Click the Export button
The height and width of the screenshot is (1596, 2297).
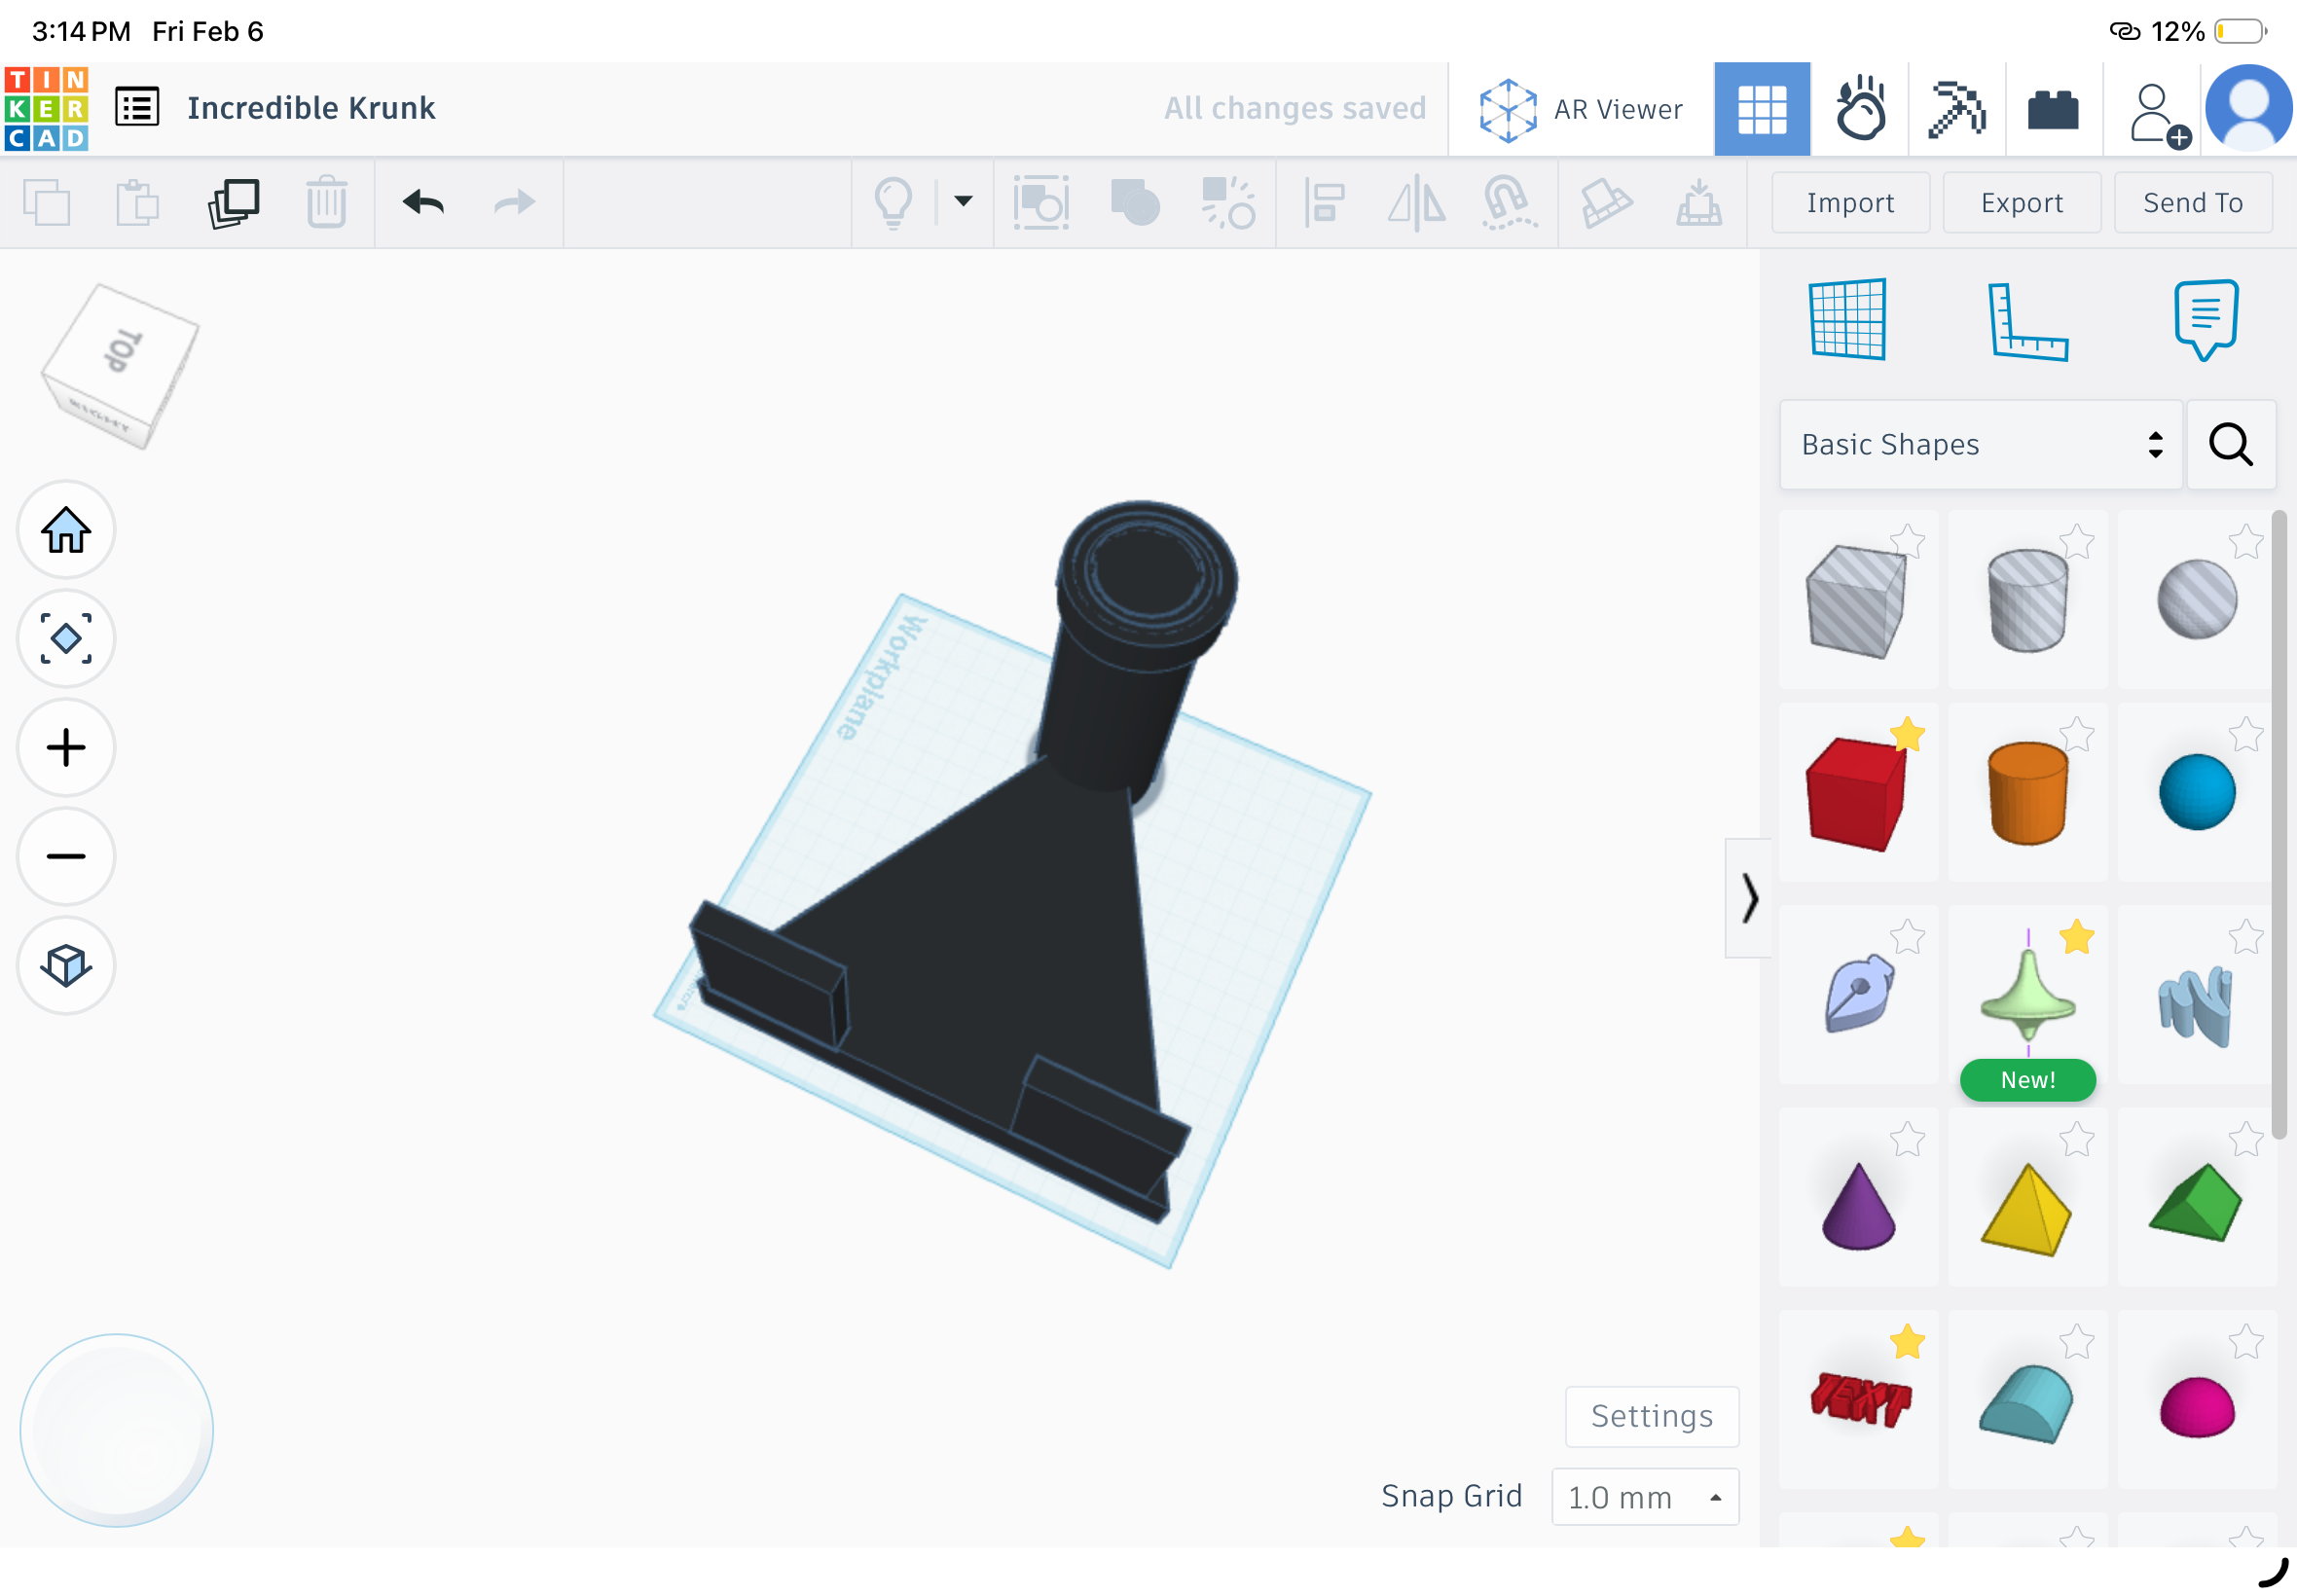click(2021, 203)
